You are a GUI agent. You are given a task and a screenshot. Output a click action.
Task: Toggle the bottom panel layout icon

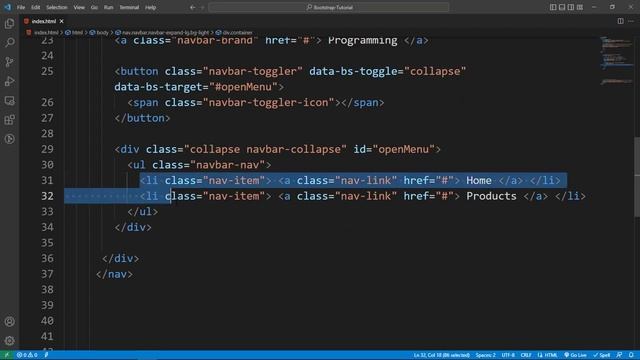562,7
